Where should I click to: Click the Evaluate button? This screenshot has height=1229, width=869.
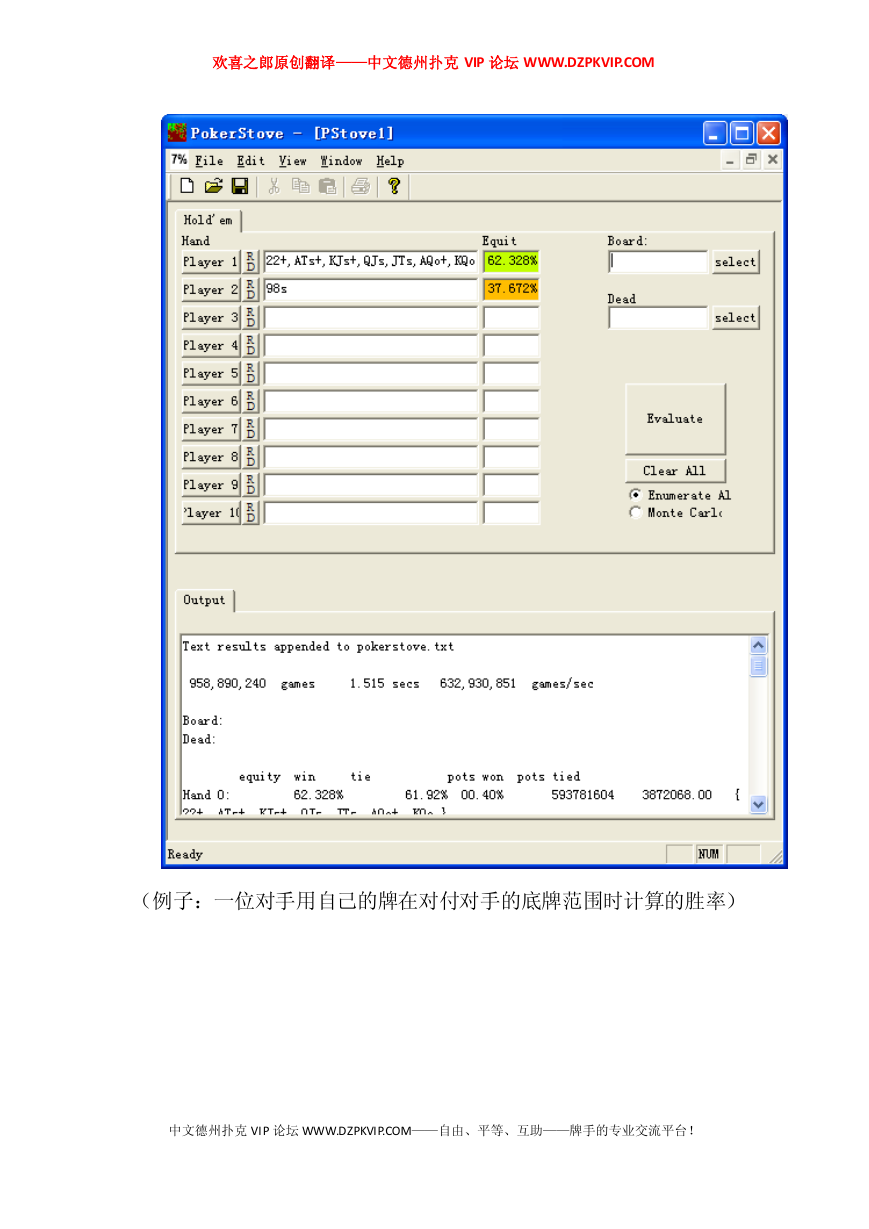coord(675,419)
